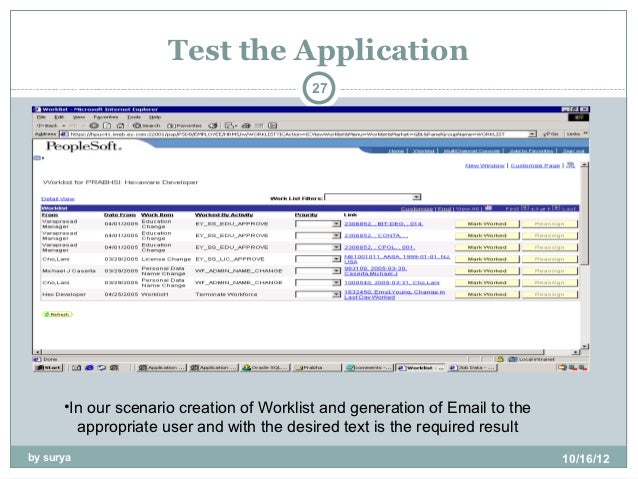This screenshot has width=638, height=479.
Task: Open the comments taskbar item
Action: (369, 367)
